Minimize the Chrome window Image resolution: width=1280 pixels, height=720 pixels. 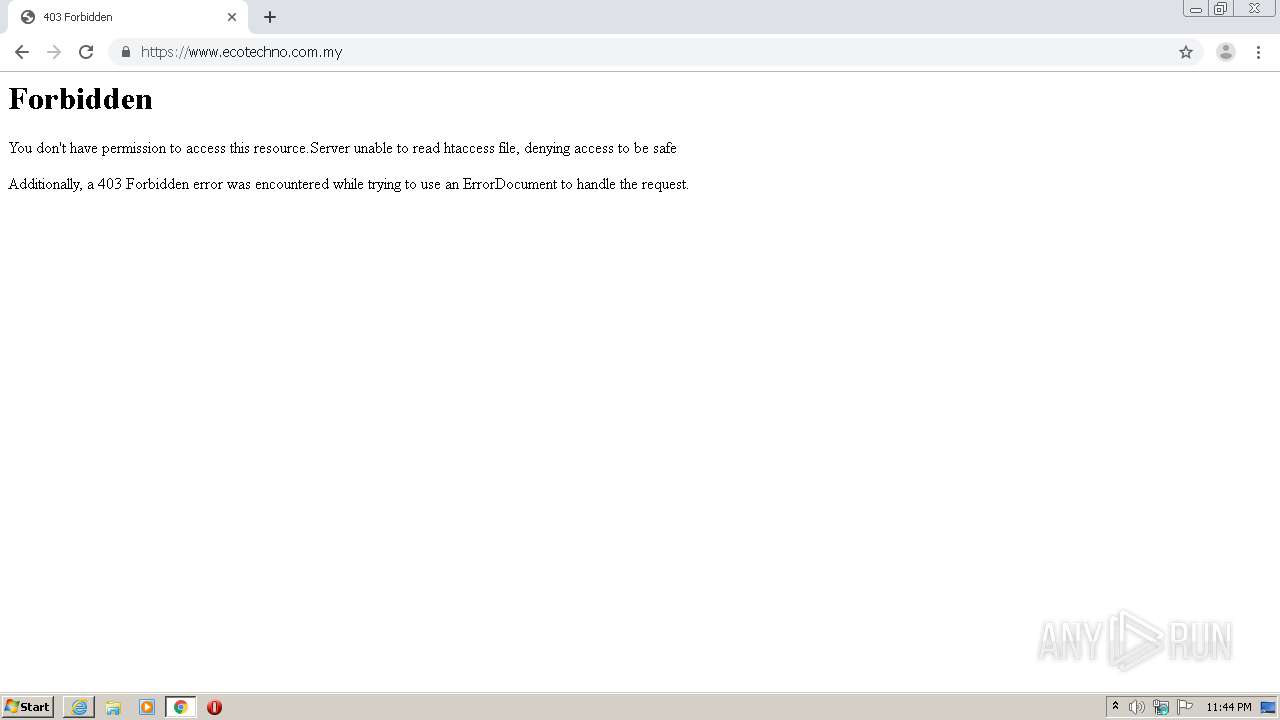coord(1196,8)
